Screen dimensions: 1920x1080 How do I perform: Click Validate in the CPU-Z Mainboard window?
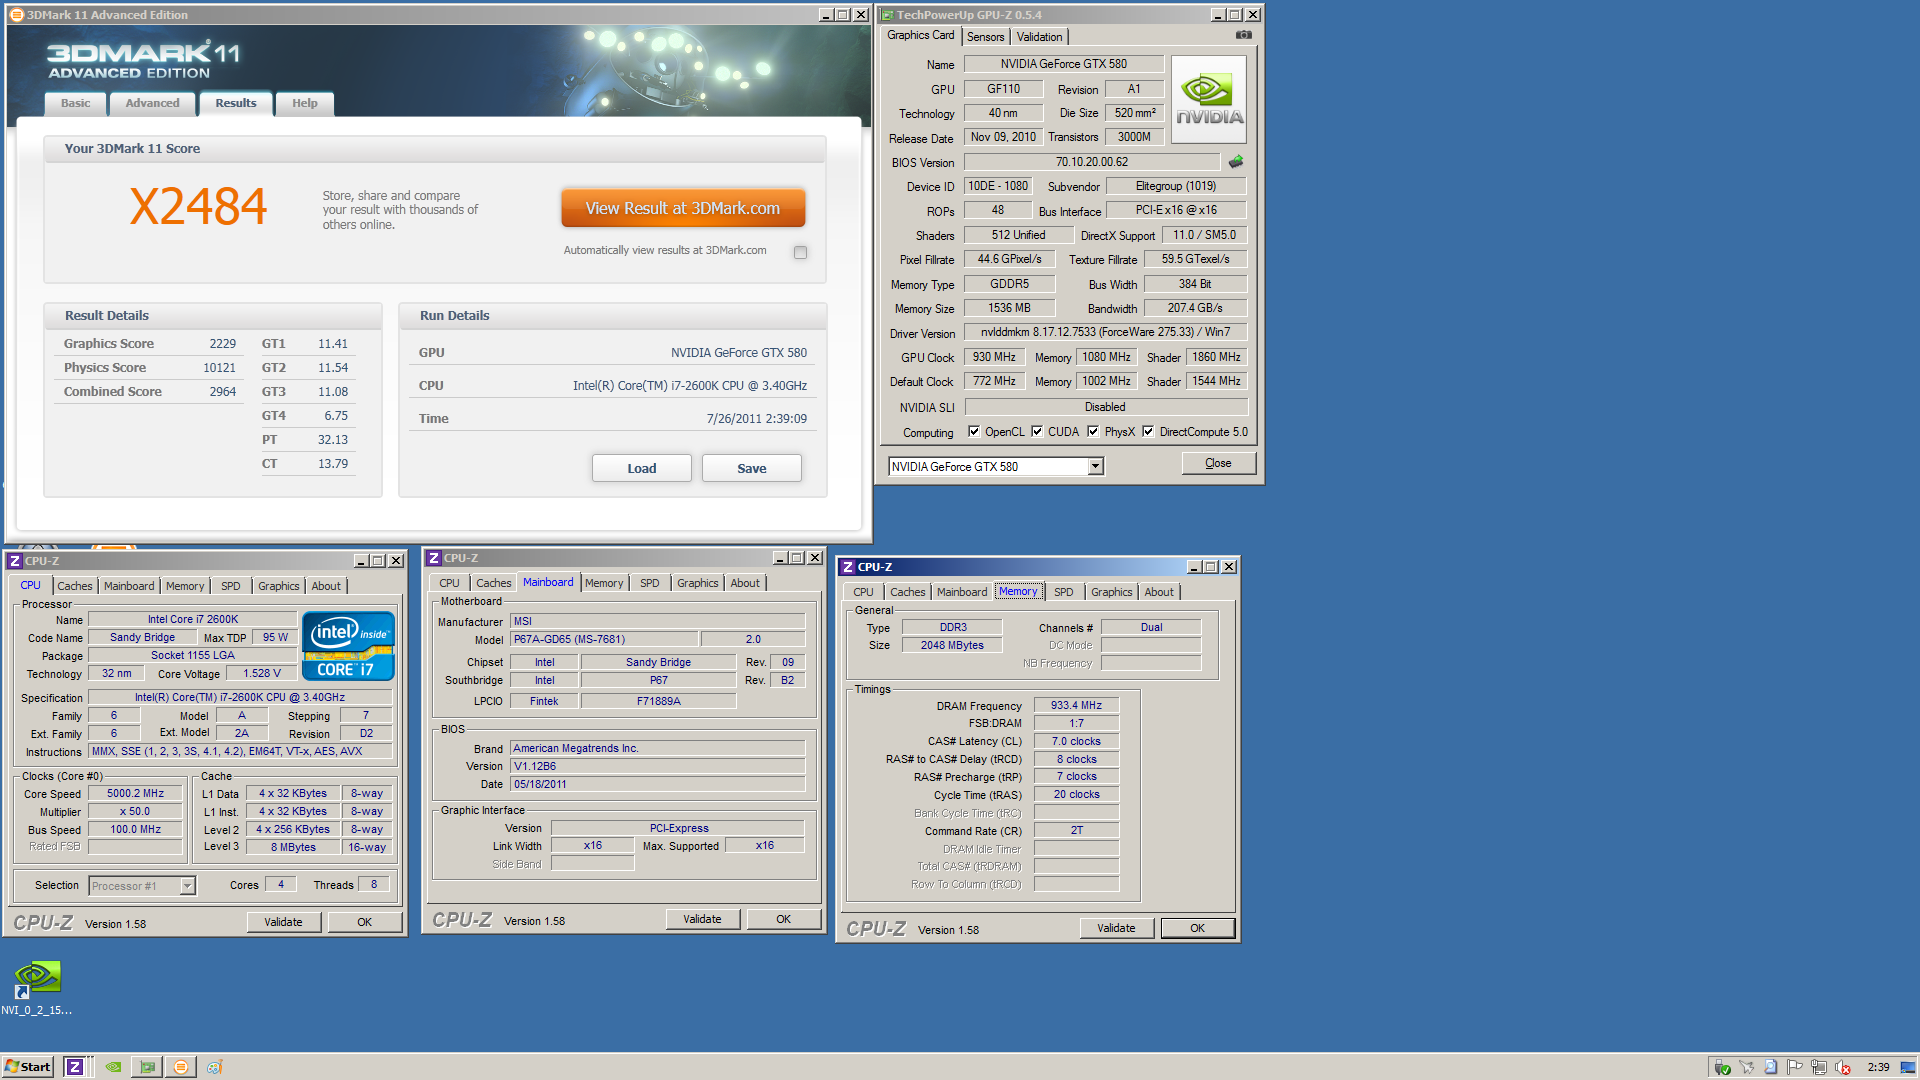click(x=702, y=919)
